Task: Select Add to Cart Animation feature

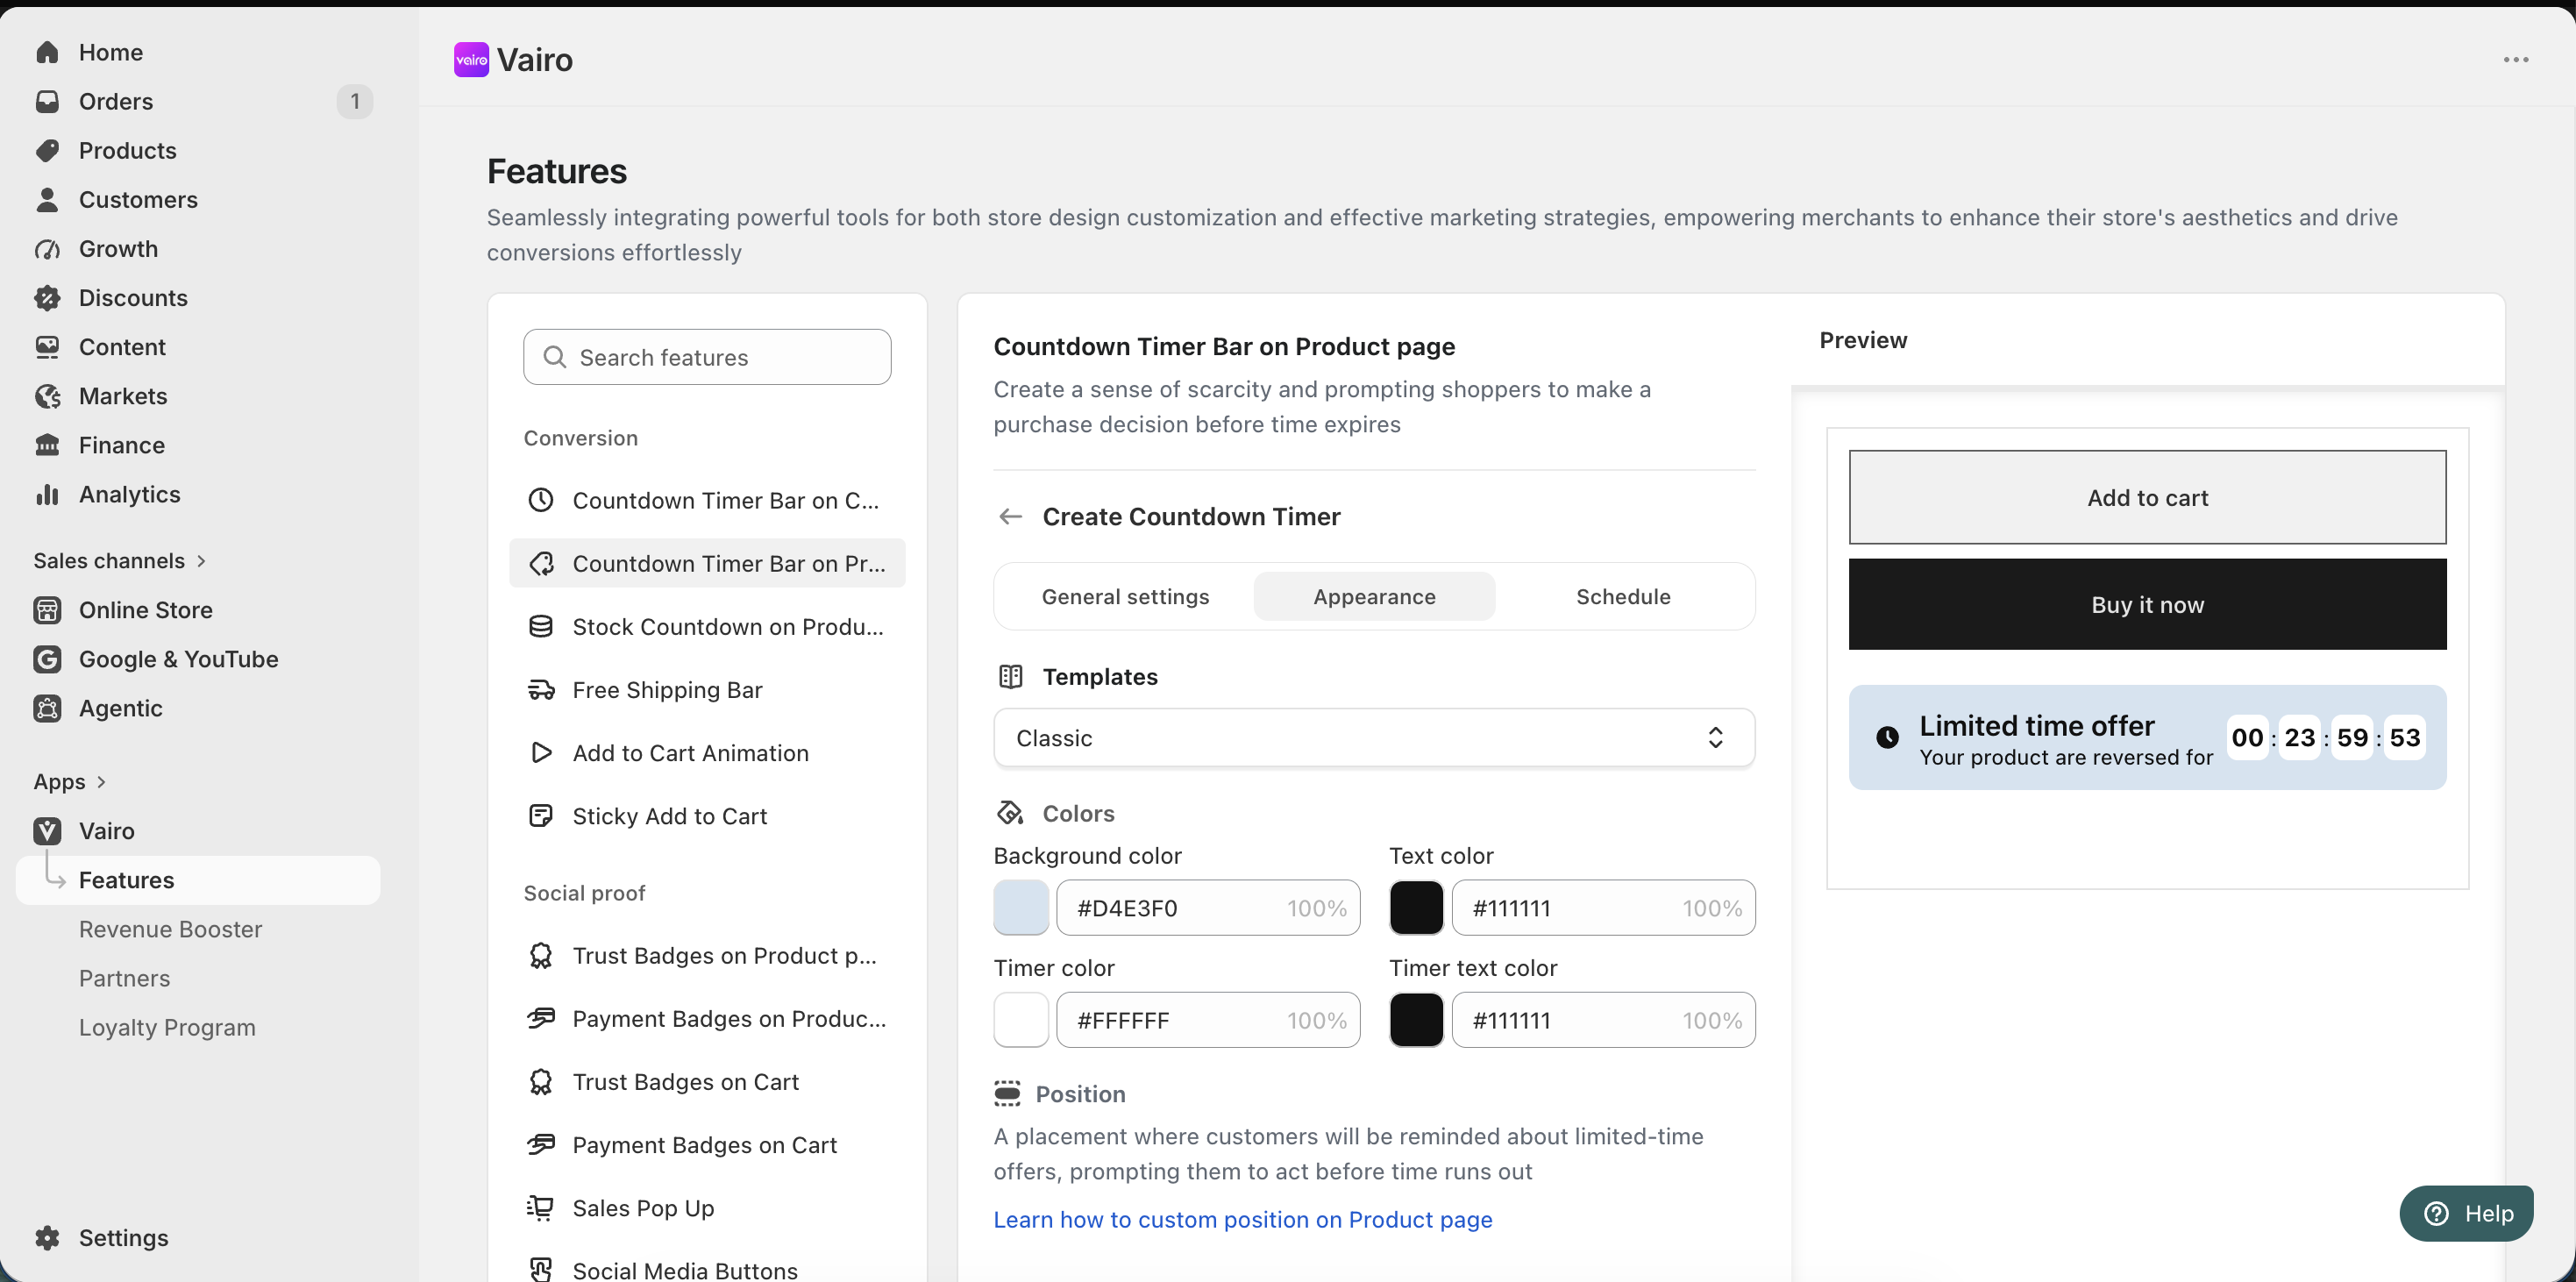Action: point(707,752)
